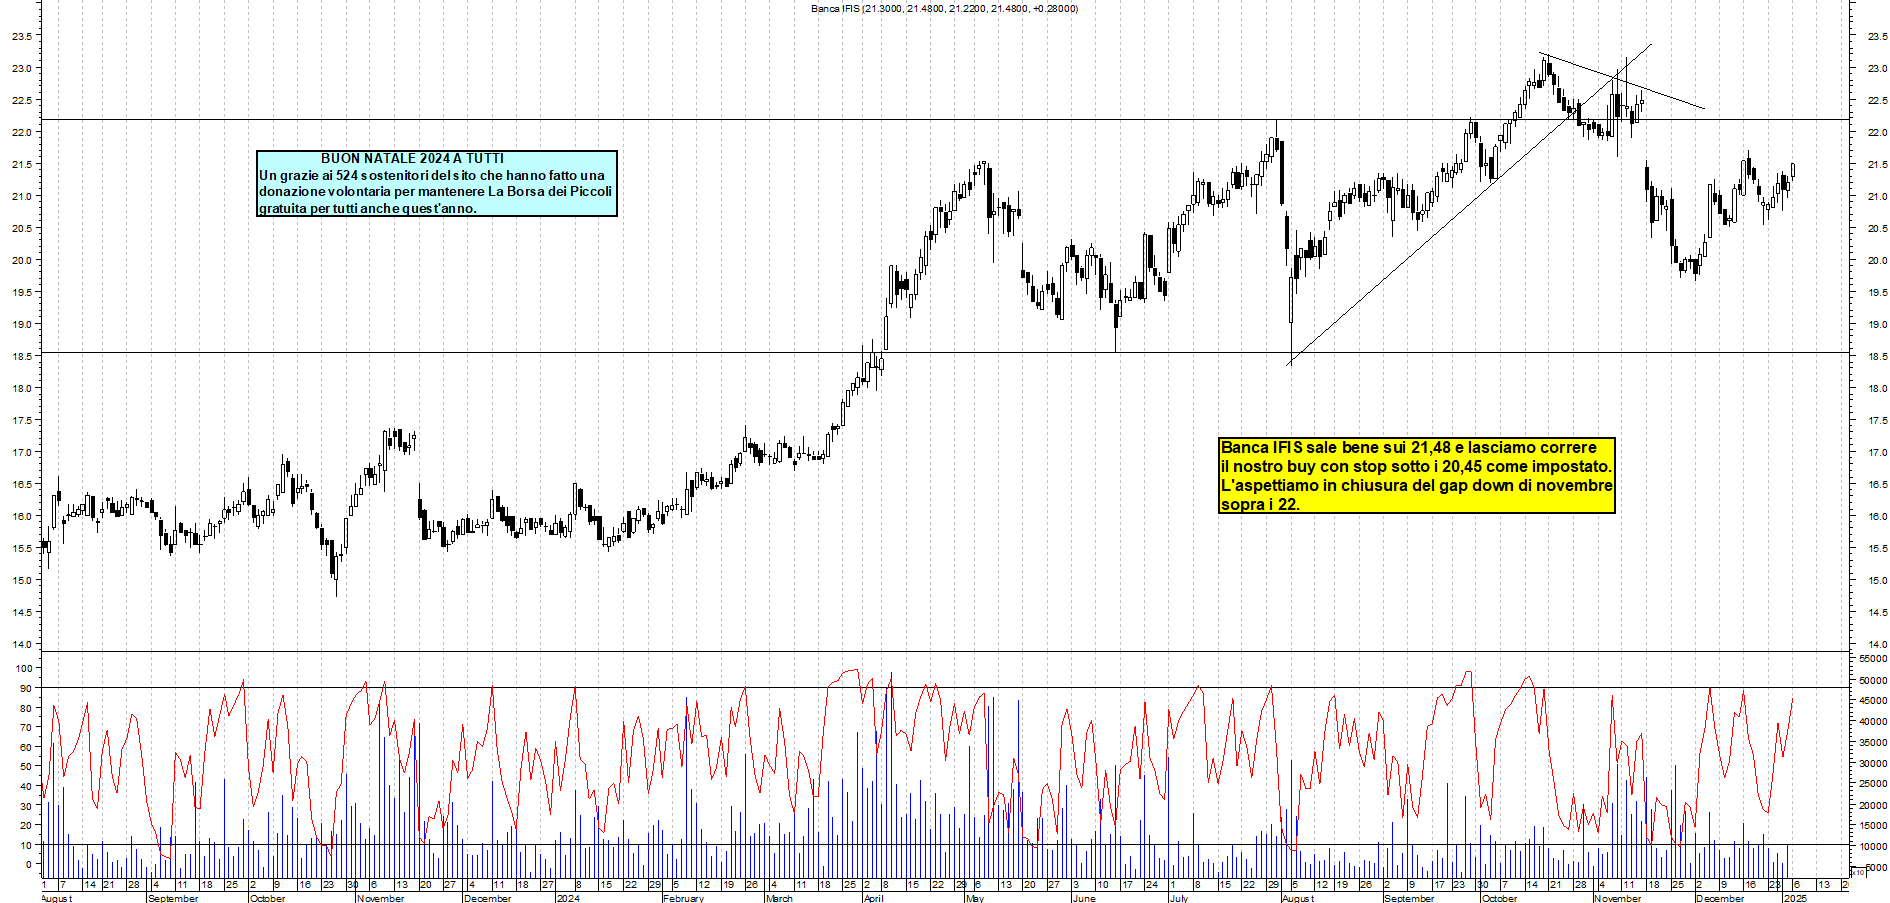The width and height of the screenshot is (1890, 903).
Task: Click the horizontal 18.5 support line
Action: point(945,352)
